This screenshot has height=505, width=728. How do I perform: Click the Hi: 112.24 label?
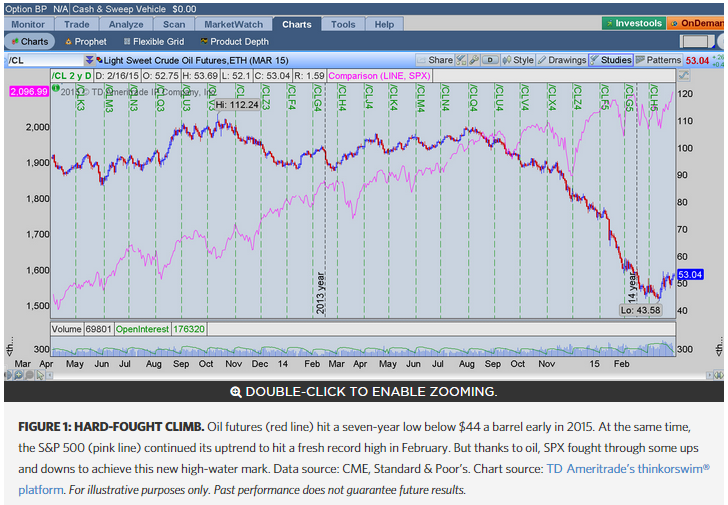237,105
